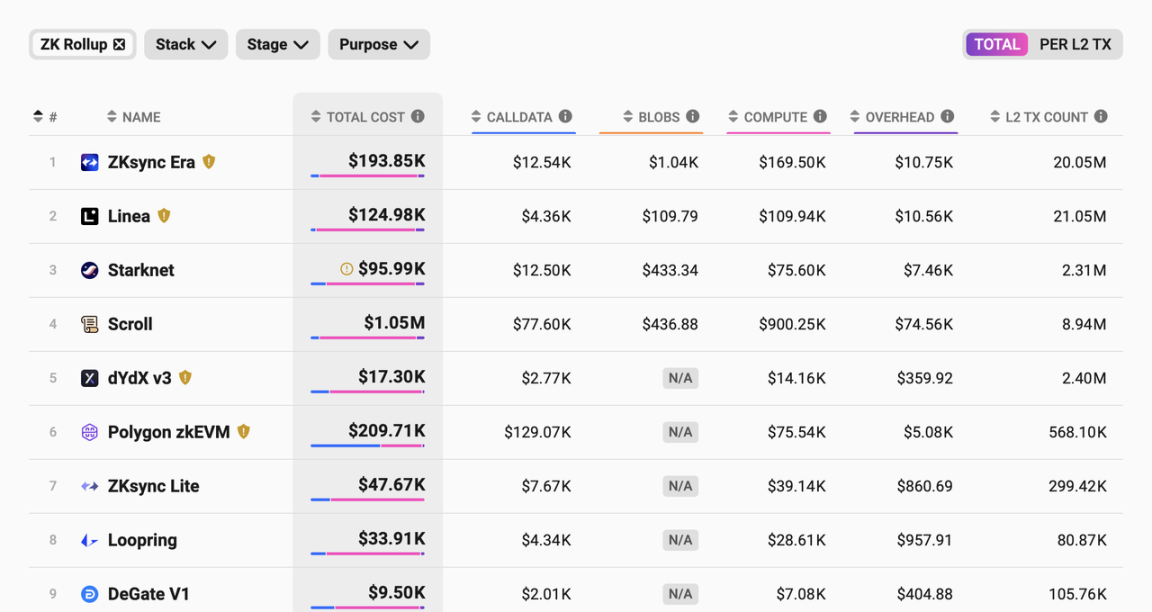Click the dYdX v3 logo icon

point(90,378)
